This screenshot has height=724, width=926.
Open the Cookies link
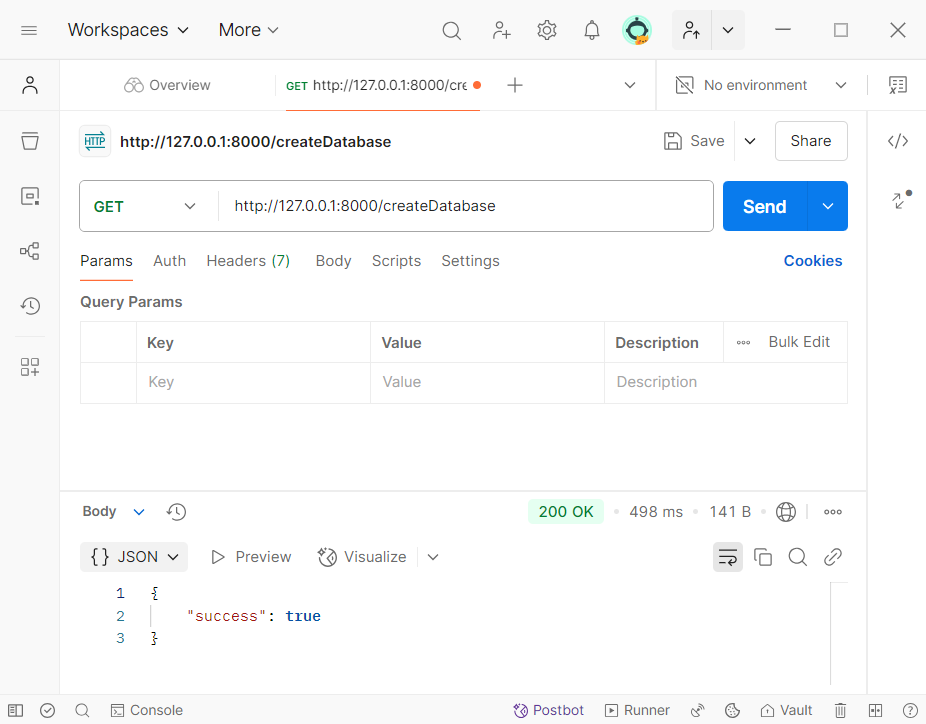click(813, 261)
